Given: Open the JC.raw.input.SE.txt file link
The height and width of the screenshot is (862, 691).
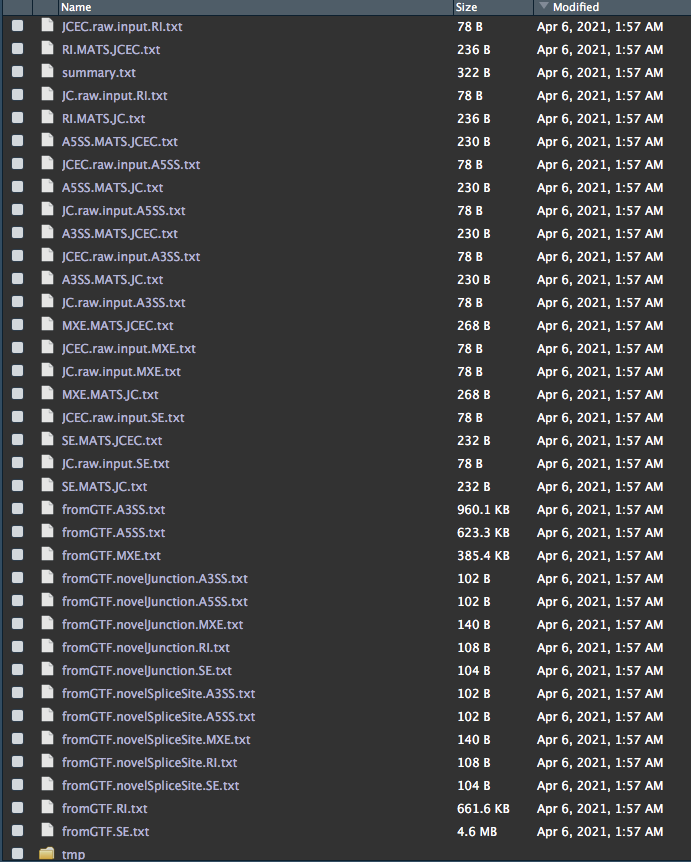Looking at the screenshot, I should click(x=113, y=463).
